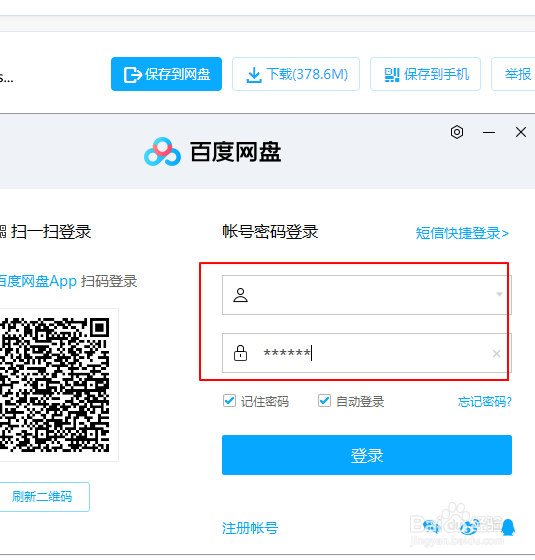
Task: Clear the password field with the X icon
Action: (496, 354)
